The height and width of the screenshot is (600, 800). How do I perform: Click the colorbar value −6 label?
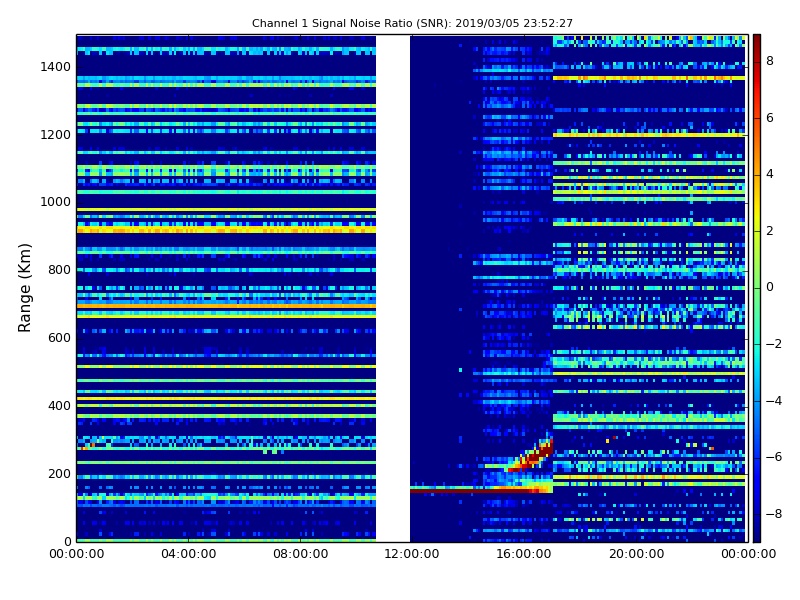774,457
